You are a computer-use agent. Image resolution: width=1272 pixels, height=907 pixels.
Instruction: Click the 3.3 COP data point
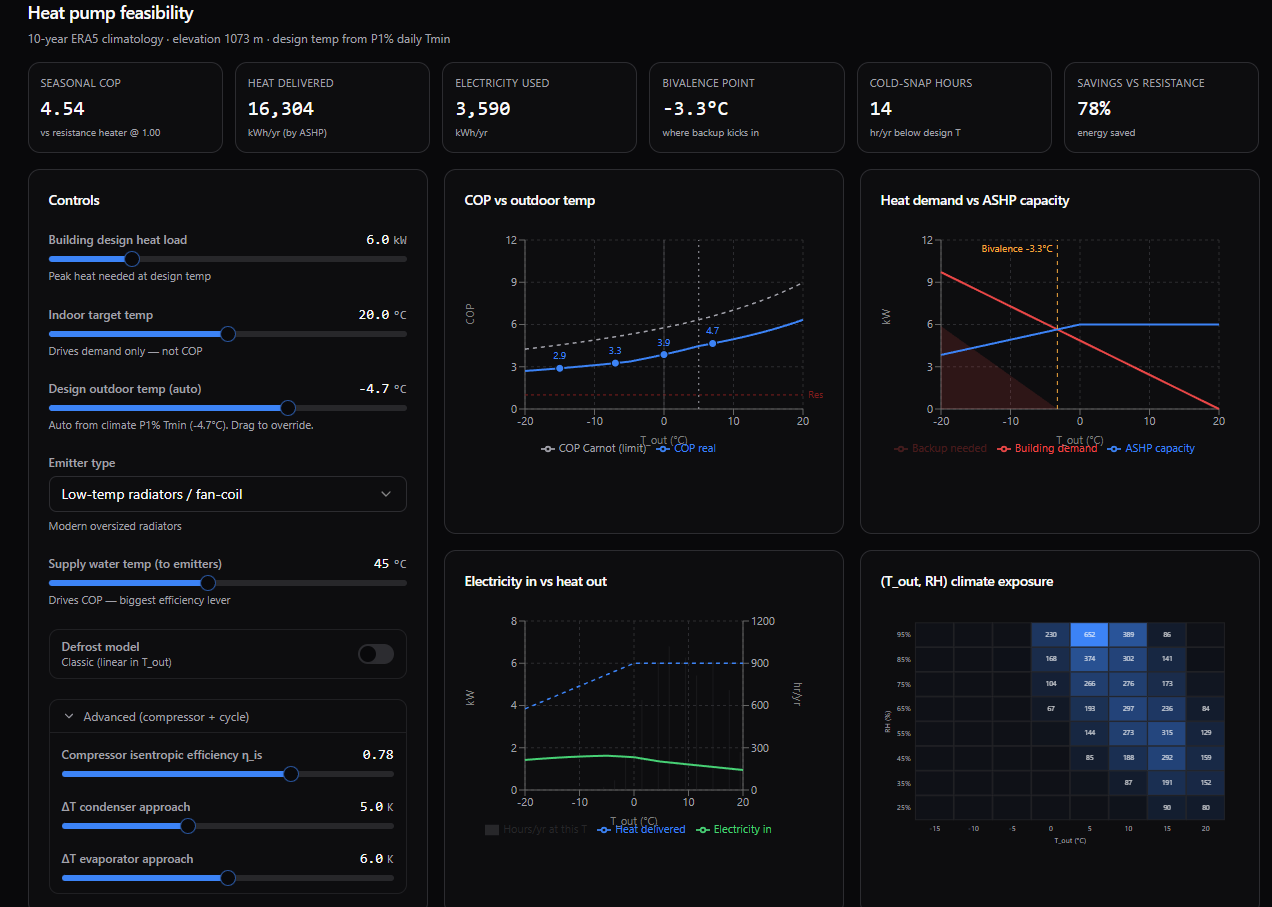tap(615, 362)
